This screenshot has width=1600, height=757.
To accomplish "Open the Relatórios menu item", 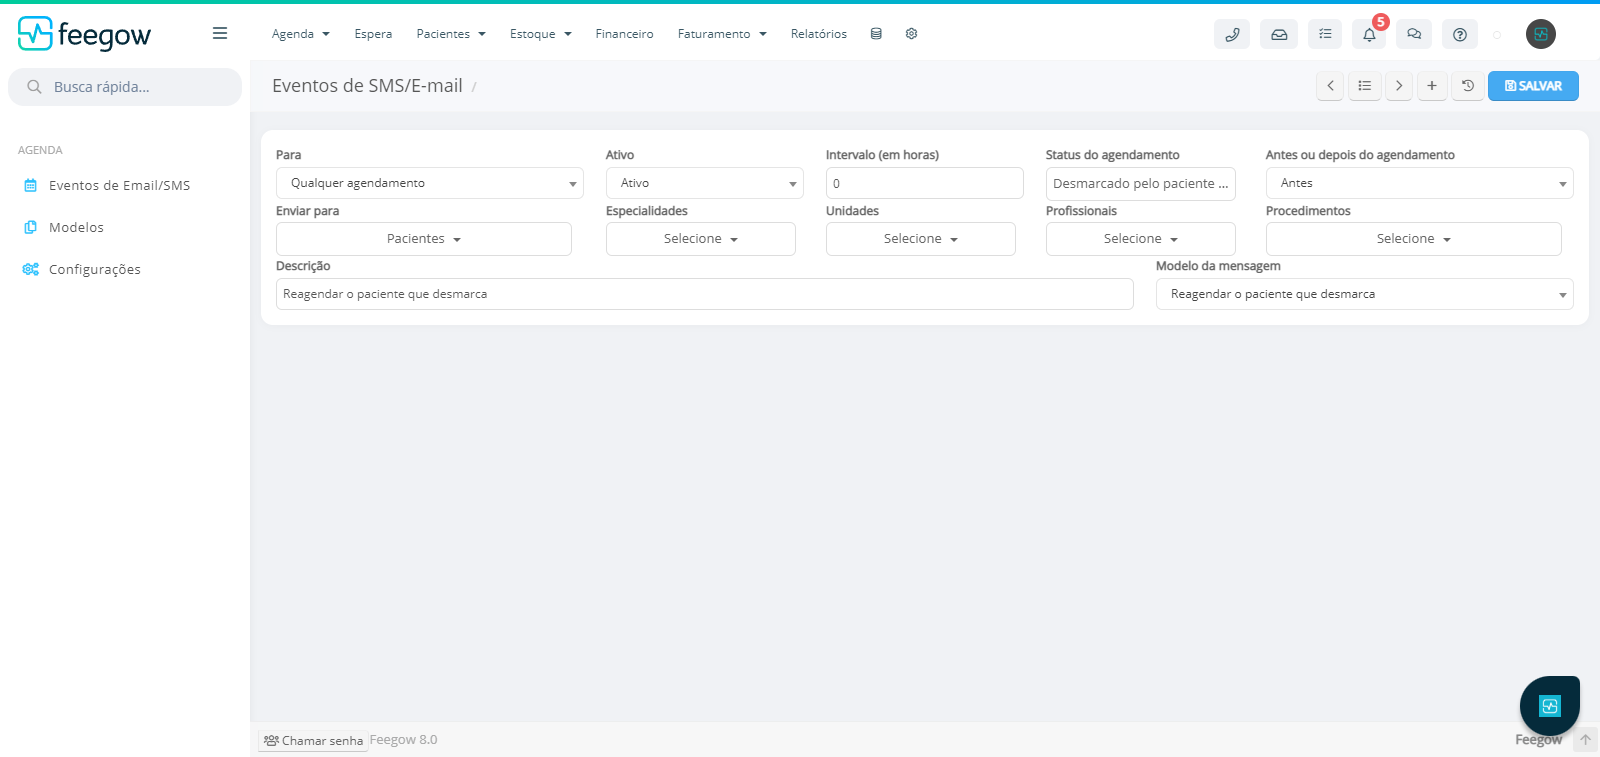I will click(x=819, y=34).
